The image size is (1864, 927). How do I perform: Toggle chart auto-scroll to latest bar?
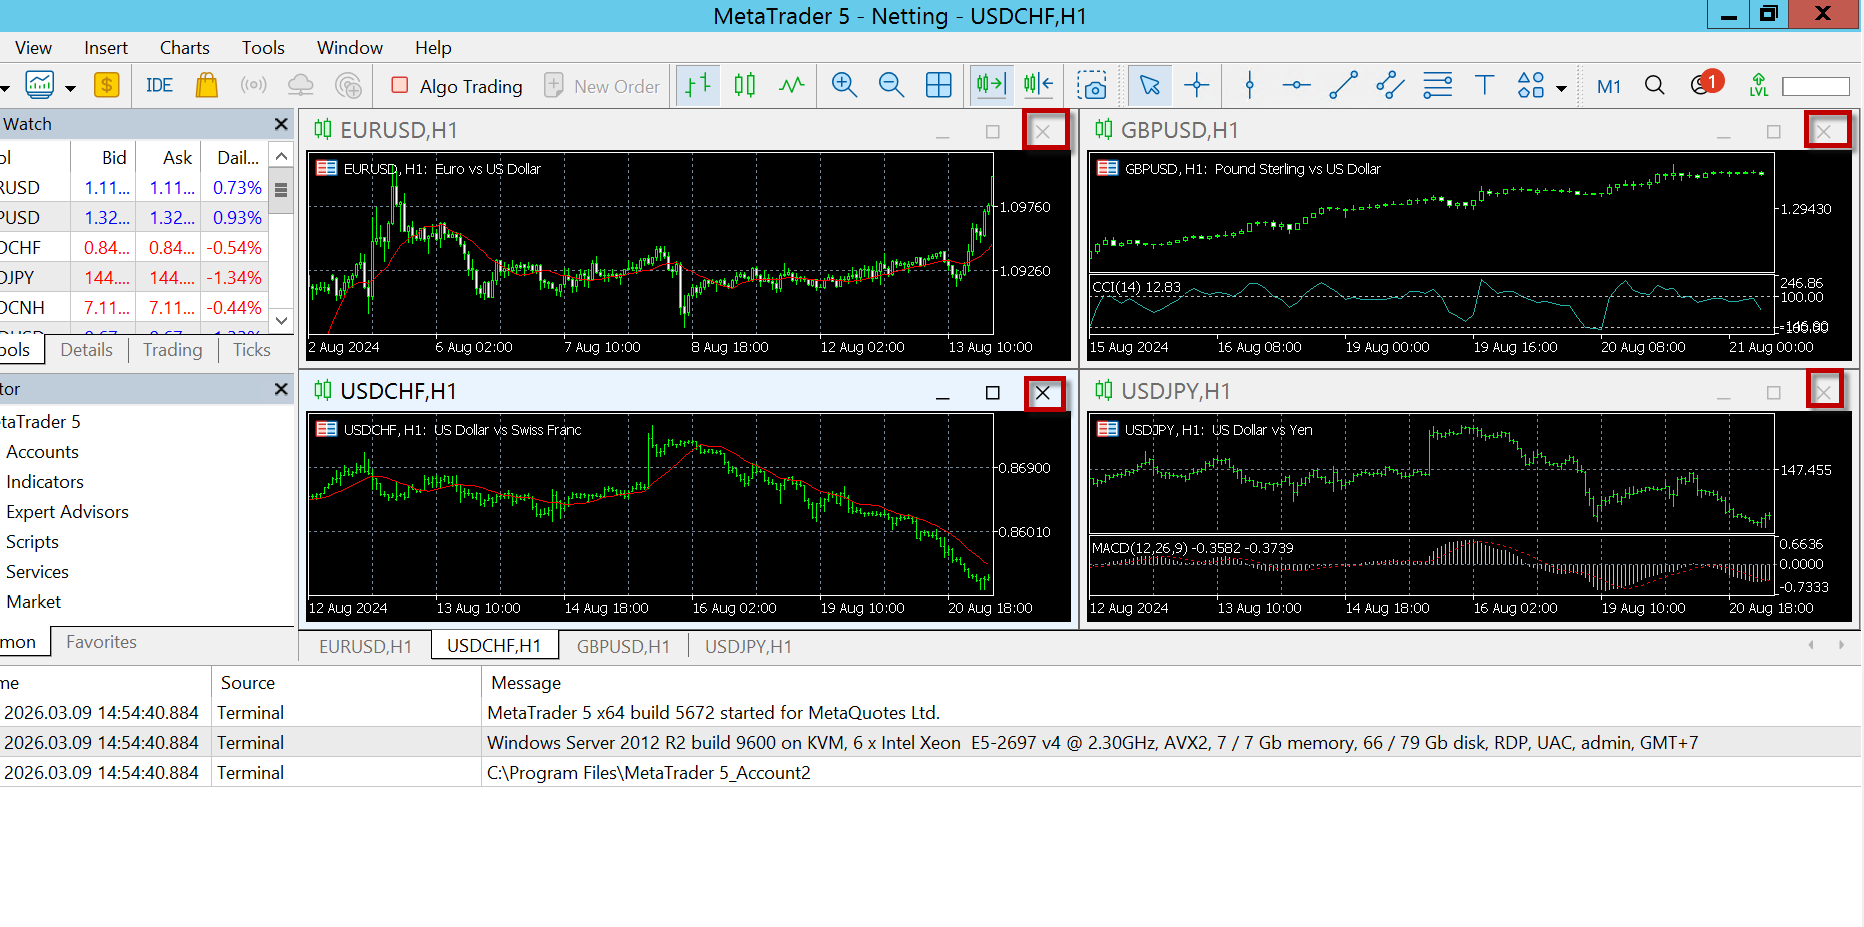point(990,86)
